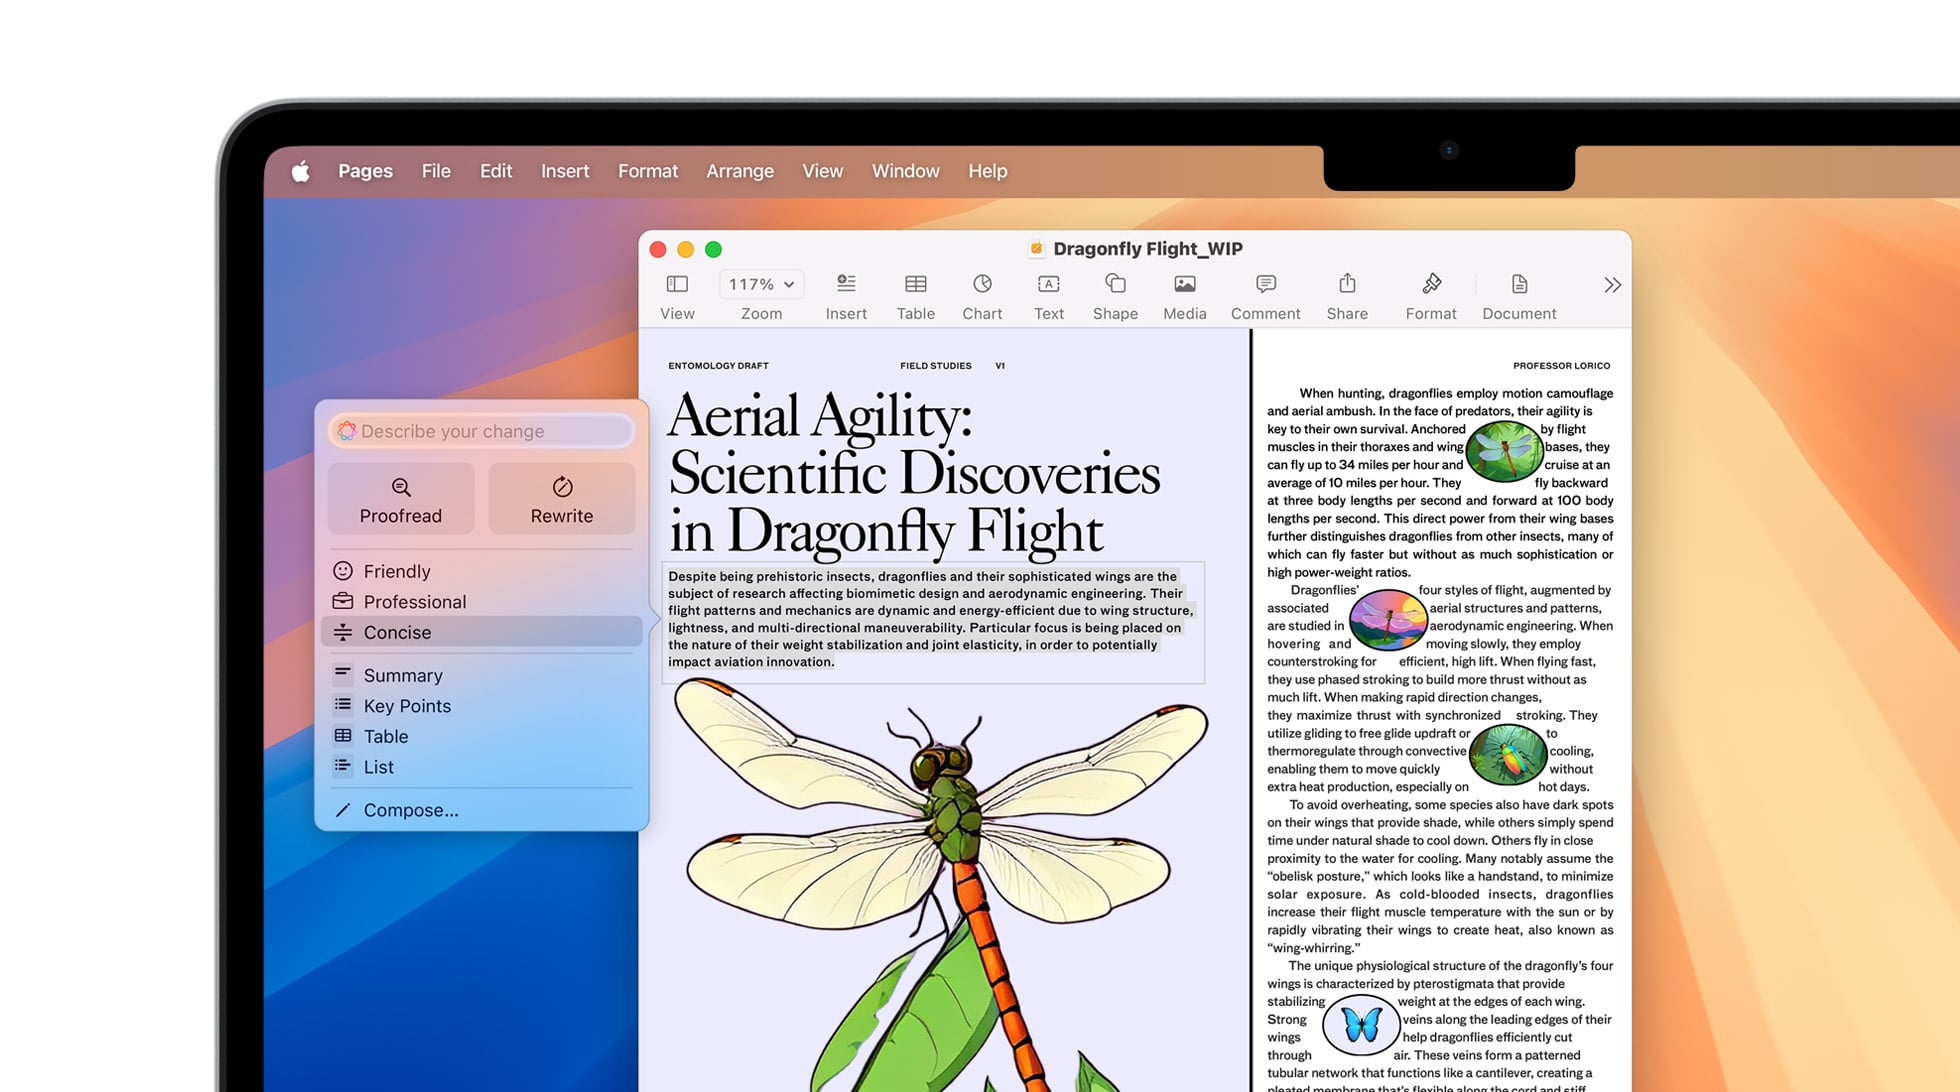Select Concise in Writing Tools menu

point(397,632)
